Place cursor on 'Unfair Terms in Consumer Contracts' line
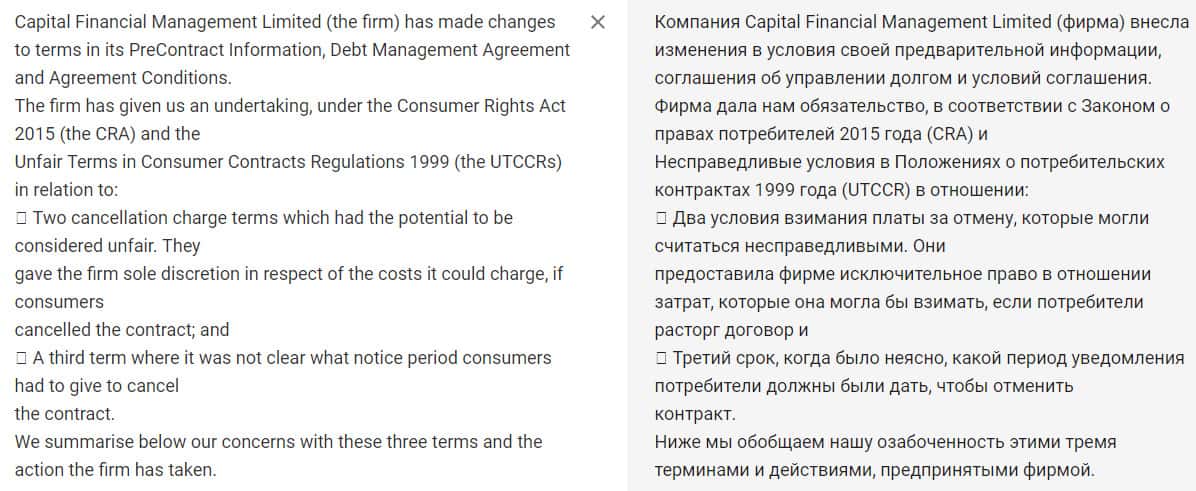This screenshot has height=491, width=1196. tap(288, 162)
